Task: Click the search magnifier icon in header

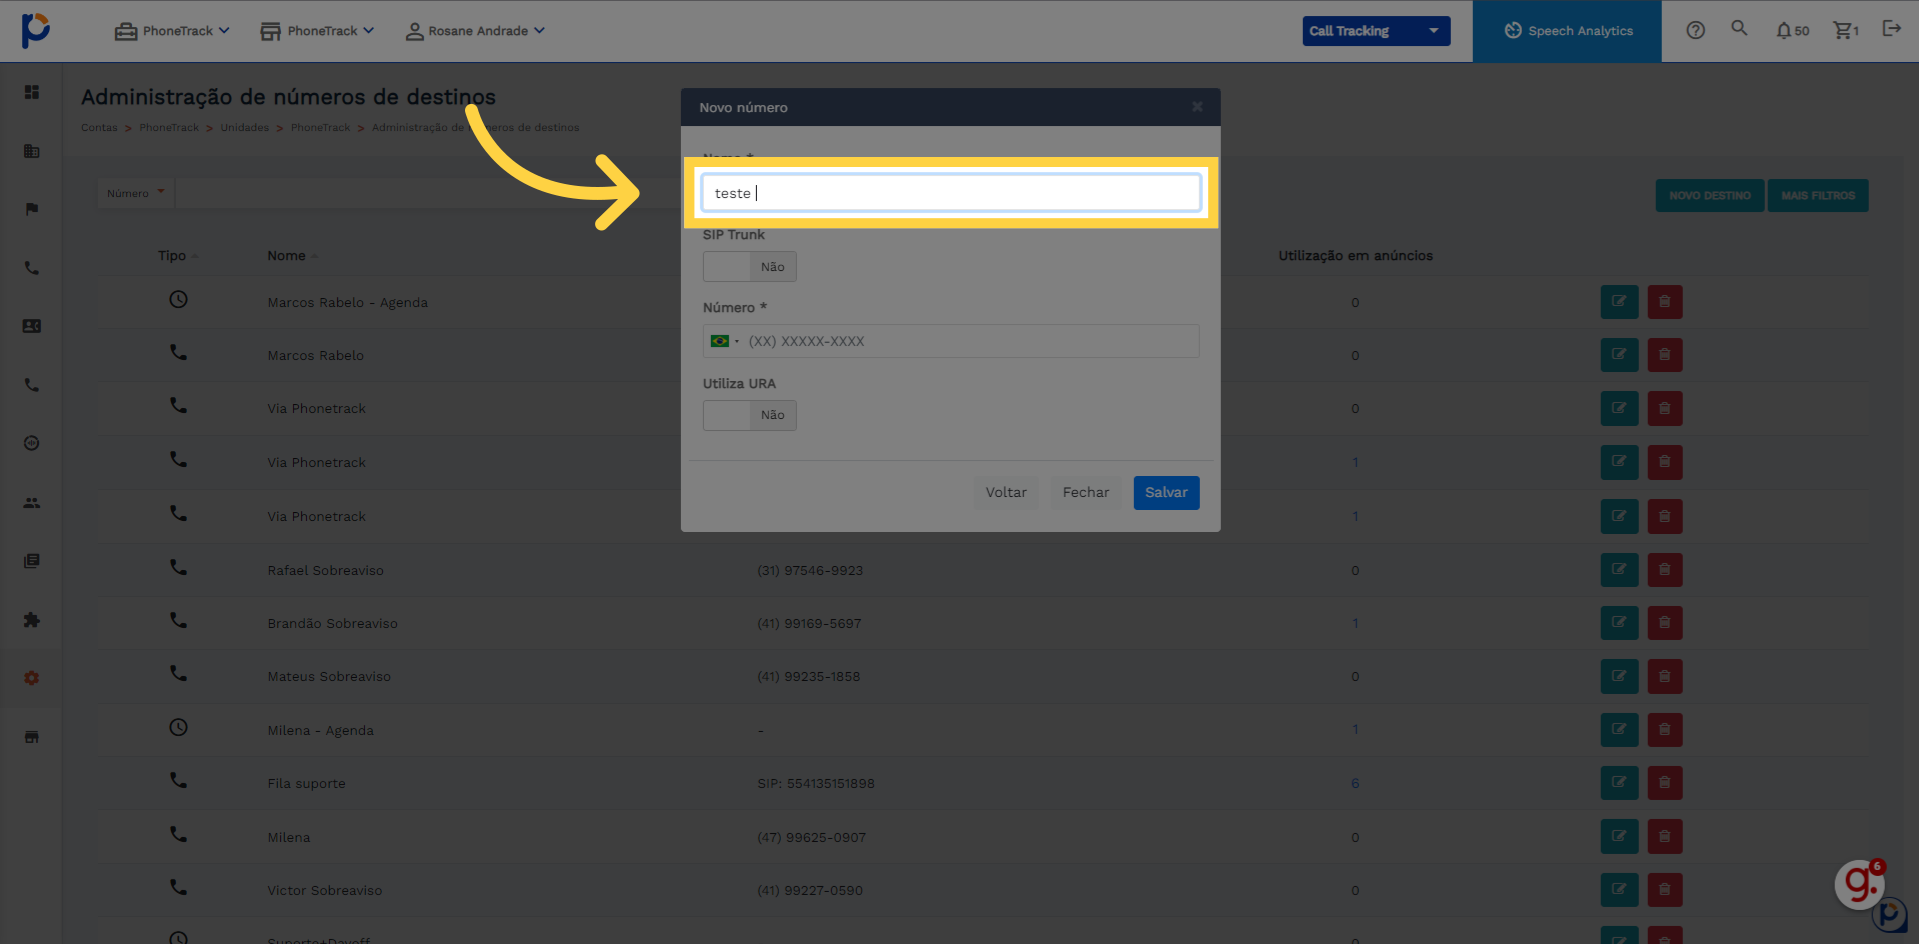Action: click(1739, 28)
